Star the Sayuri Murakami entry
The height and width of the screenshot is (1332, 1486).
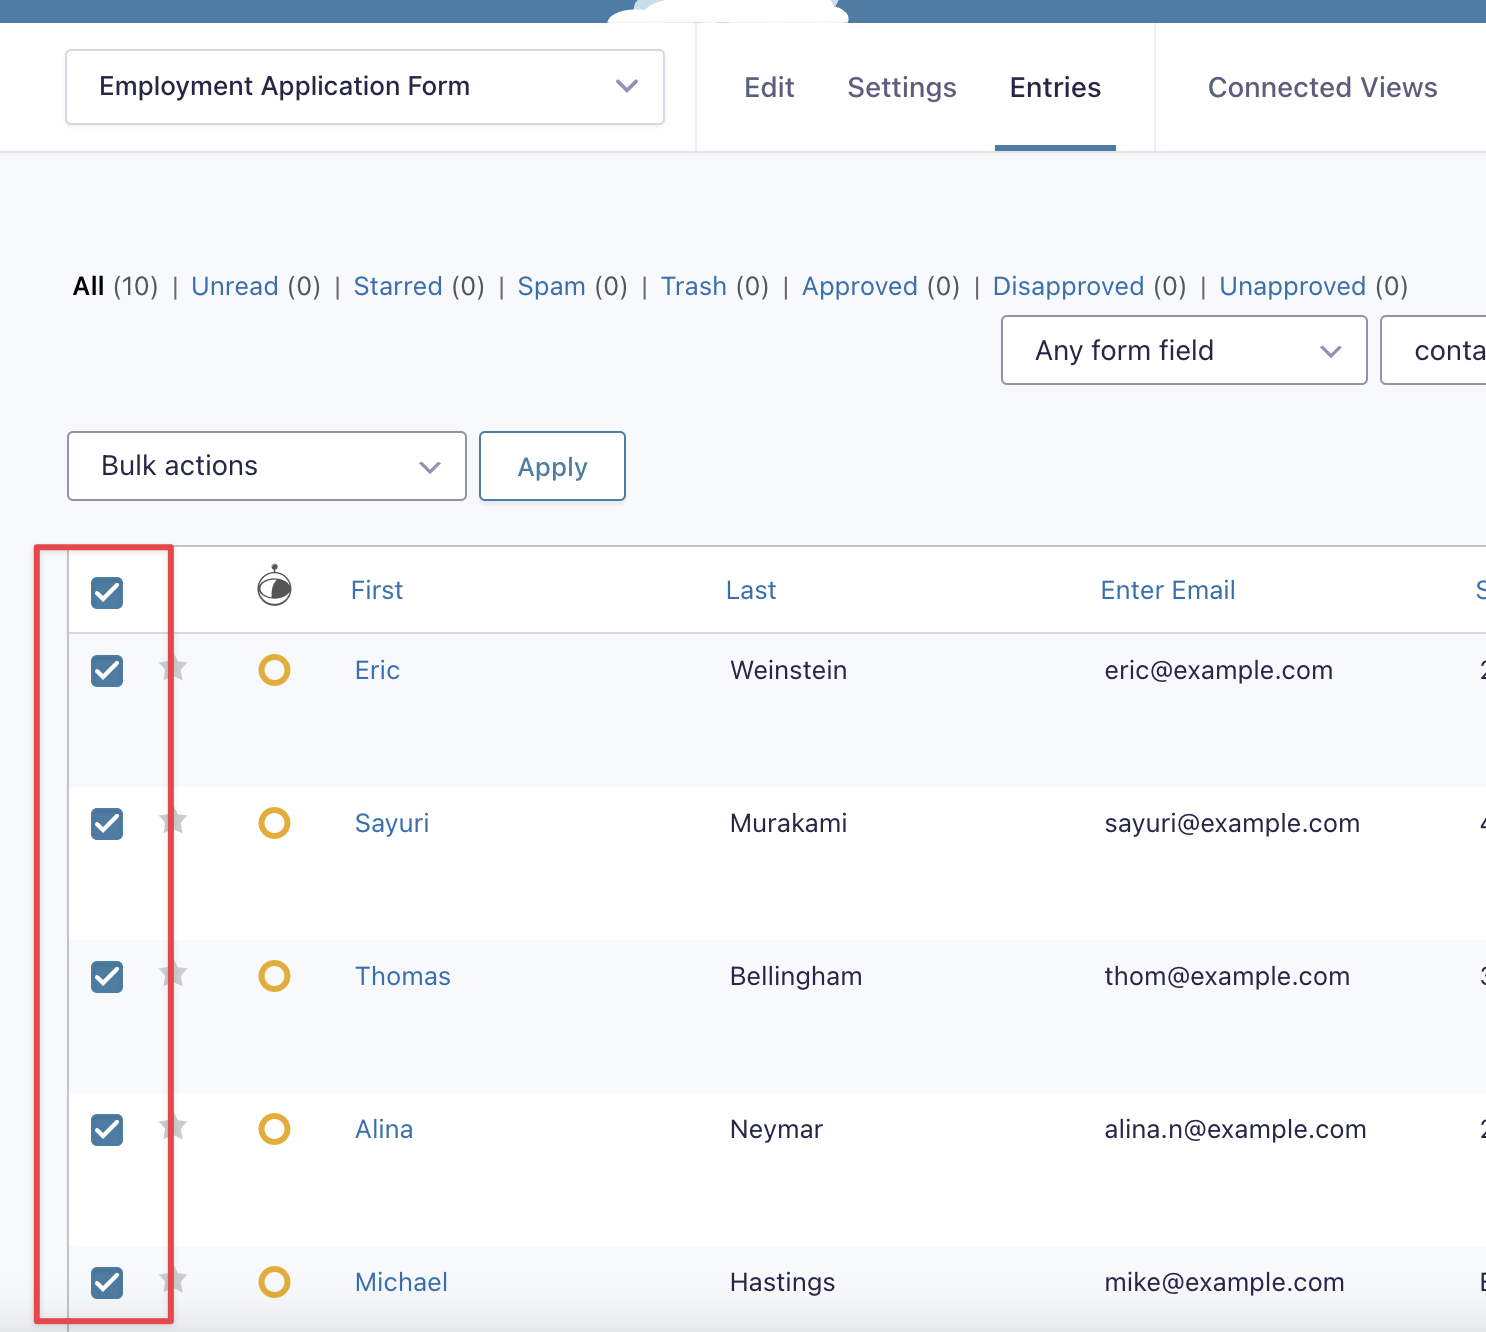[174, 821]
